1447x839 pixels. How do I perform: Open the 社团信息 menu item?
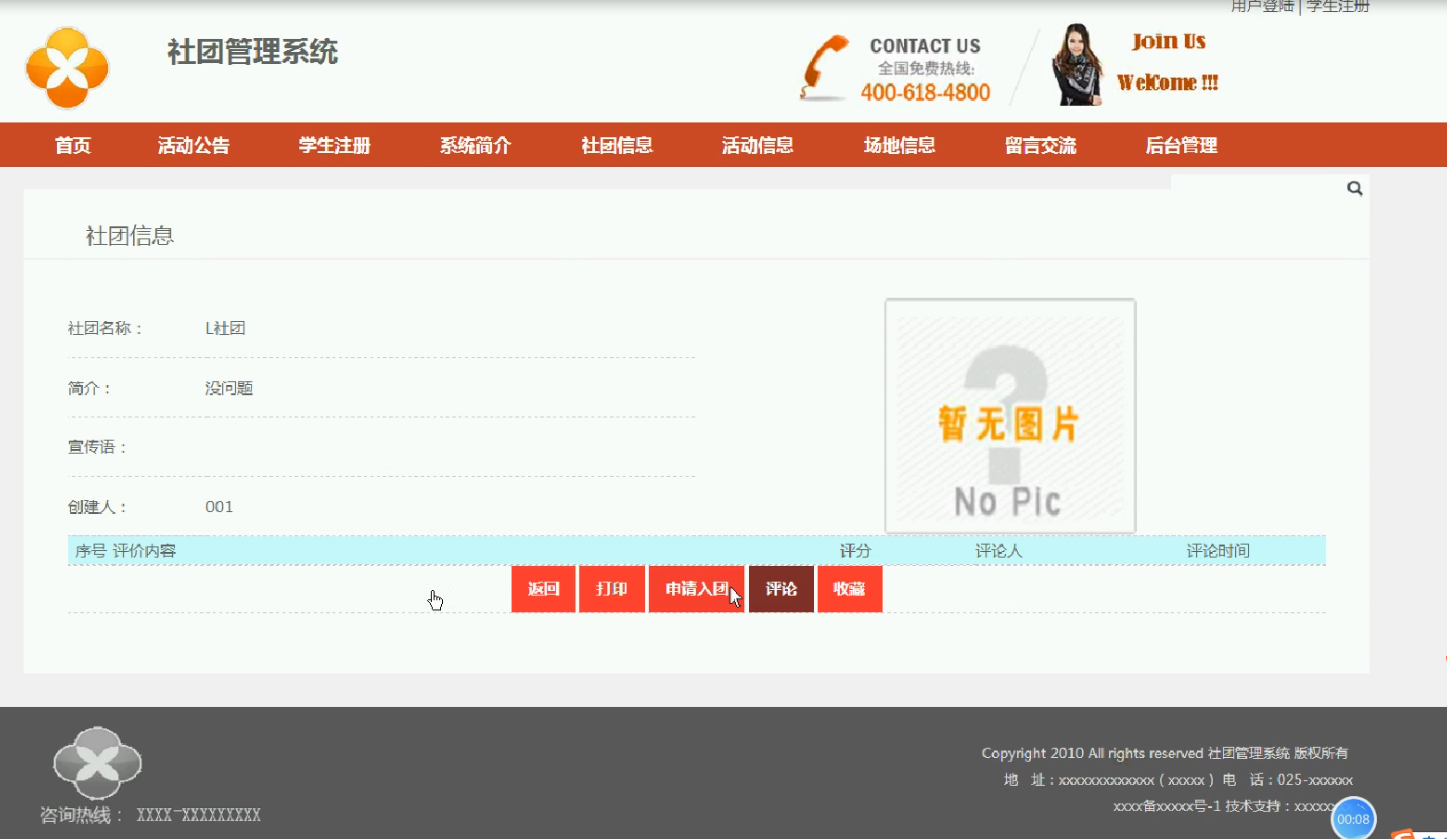point(617,145)
